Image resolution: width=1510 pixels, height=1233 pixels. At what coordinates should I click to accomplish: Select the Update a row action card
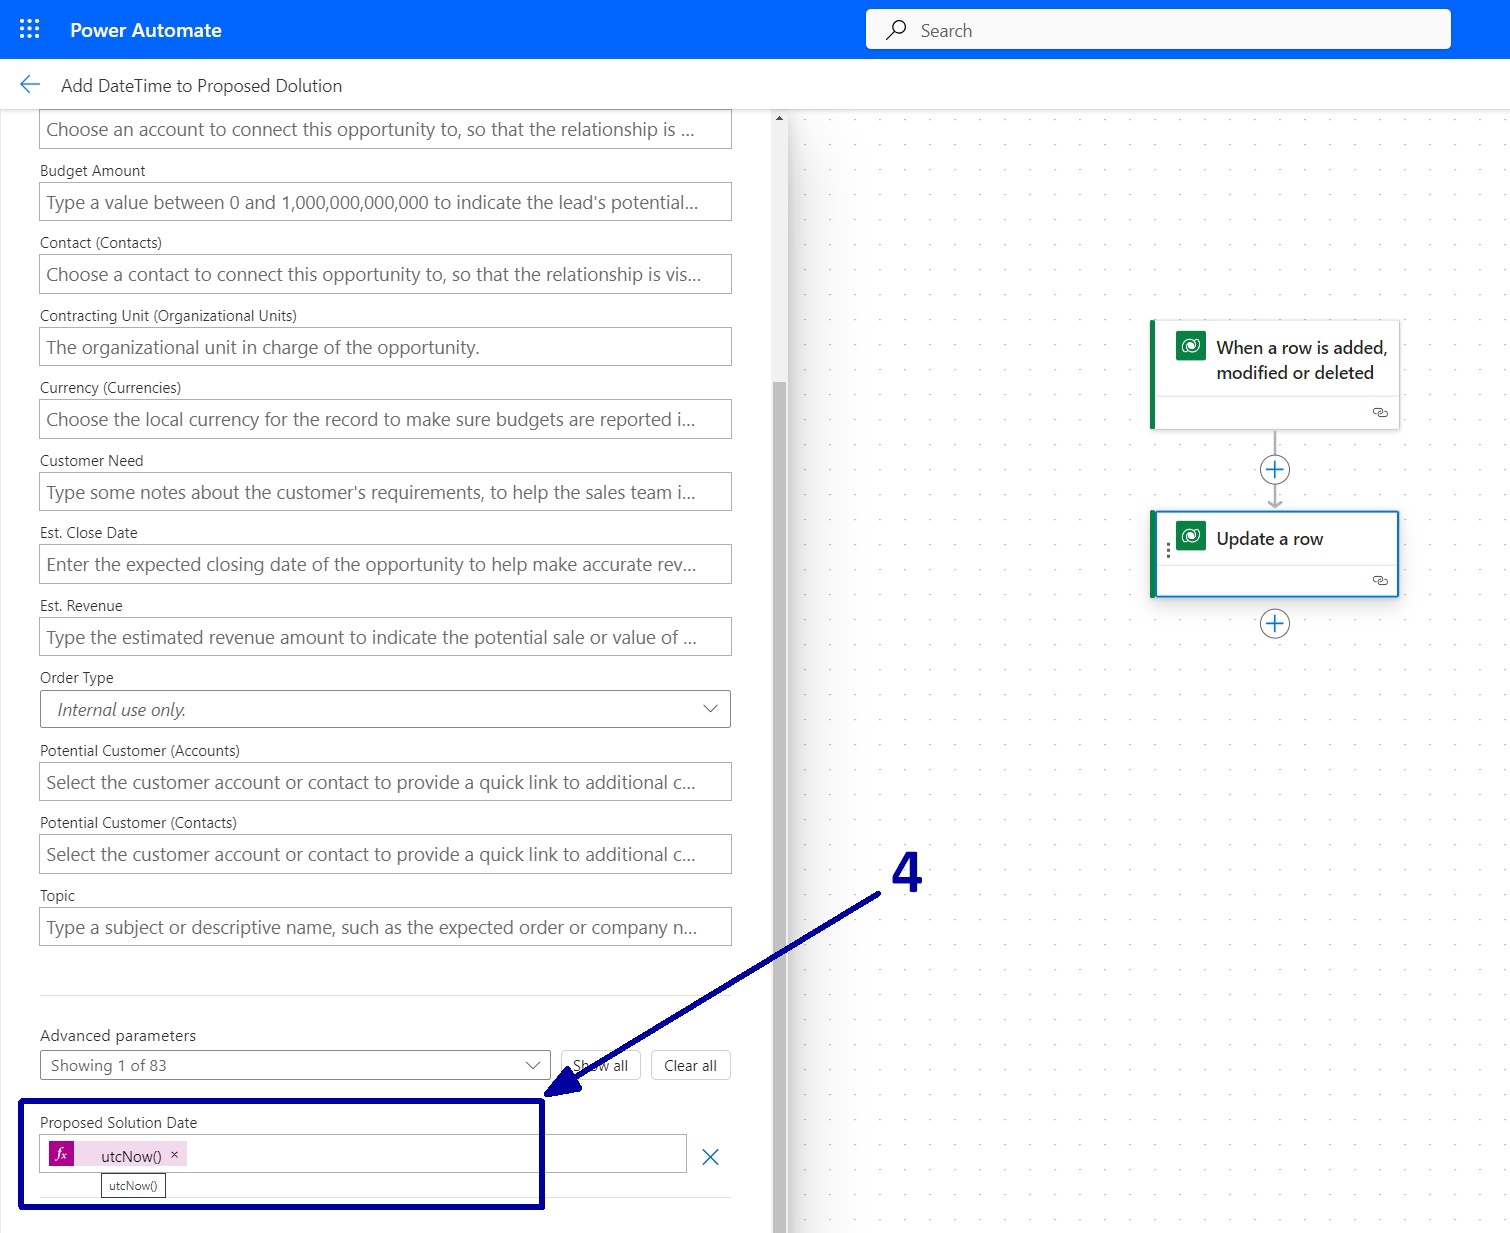1275,554
